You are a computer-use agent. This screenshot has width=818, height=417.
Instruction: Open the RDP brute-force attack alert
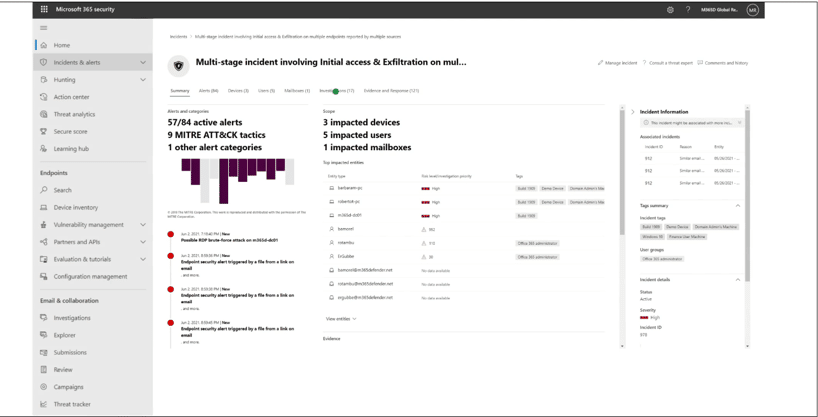(229, 241)
